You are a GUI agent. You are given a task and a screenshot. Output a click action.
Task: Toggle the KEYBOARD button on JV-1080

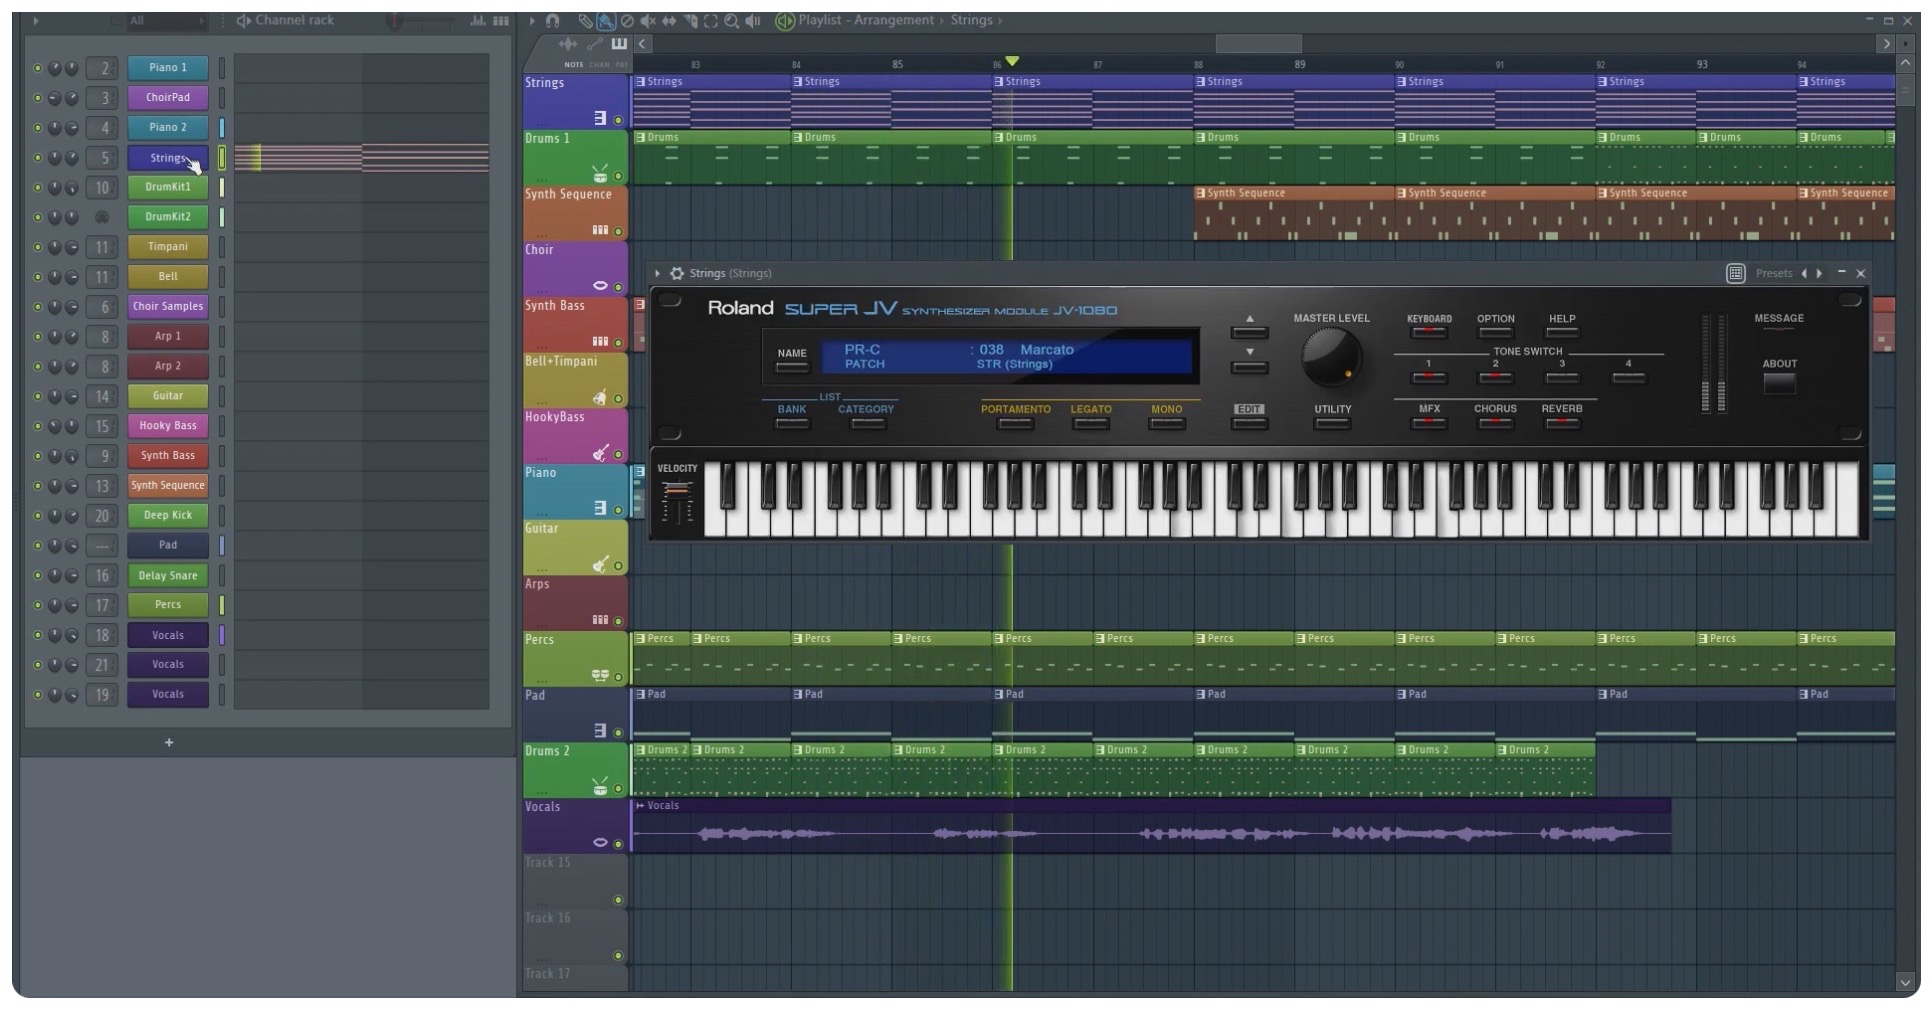point(1429,332)
